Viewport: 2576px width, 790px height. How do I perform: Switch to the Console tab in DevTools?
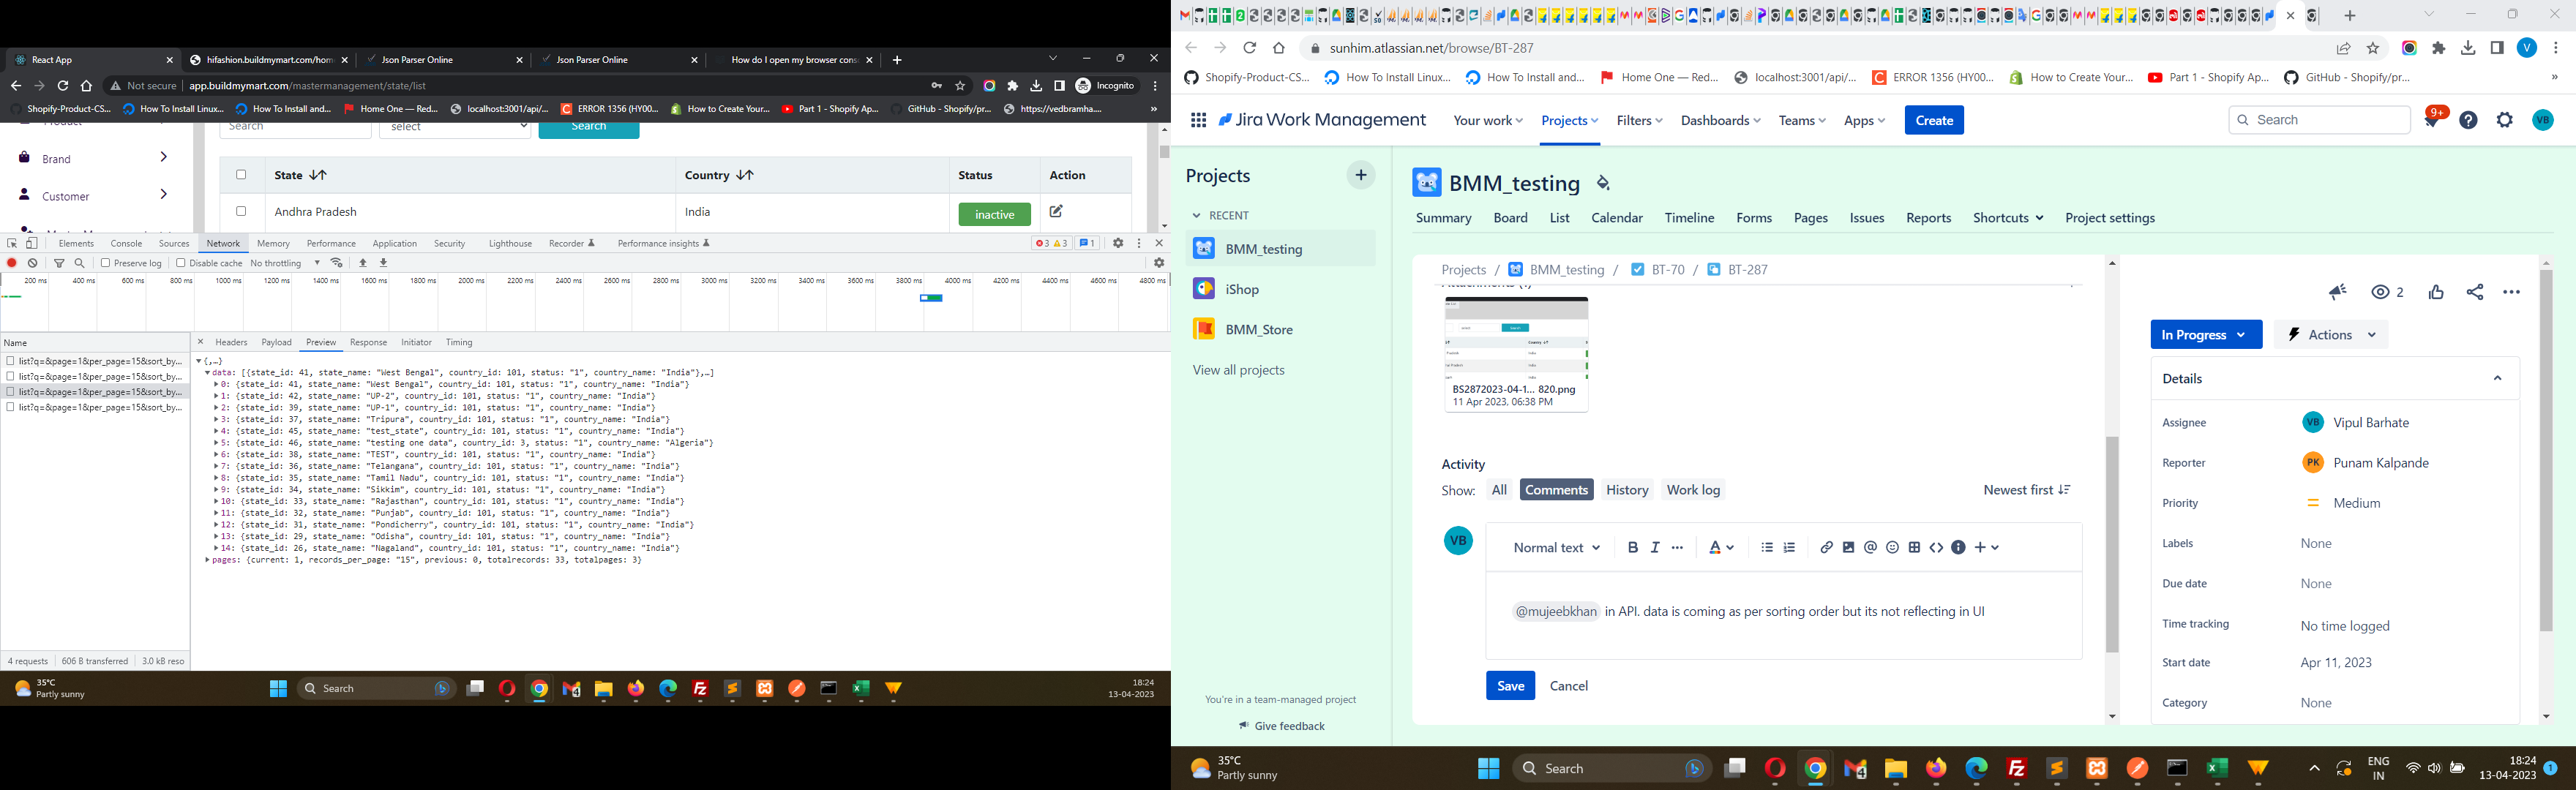click(x=126, y=243)
